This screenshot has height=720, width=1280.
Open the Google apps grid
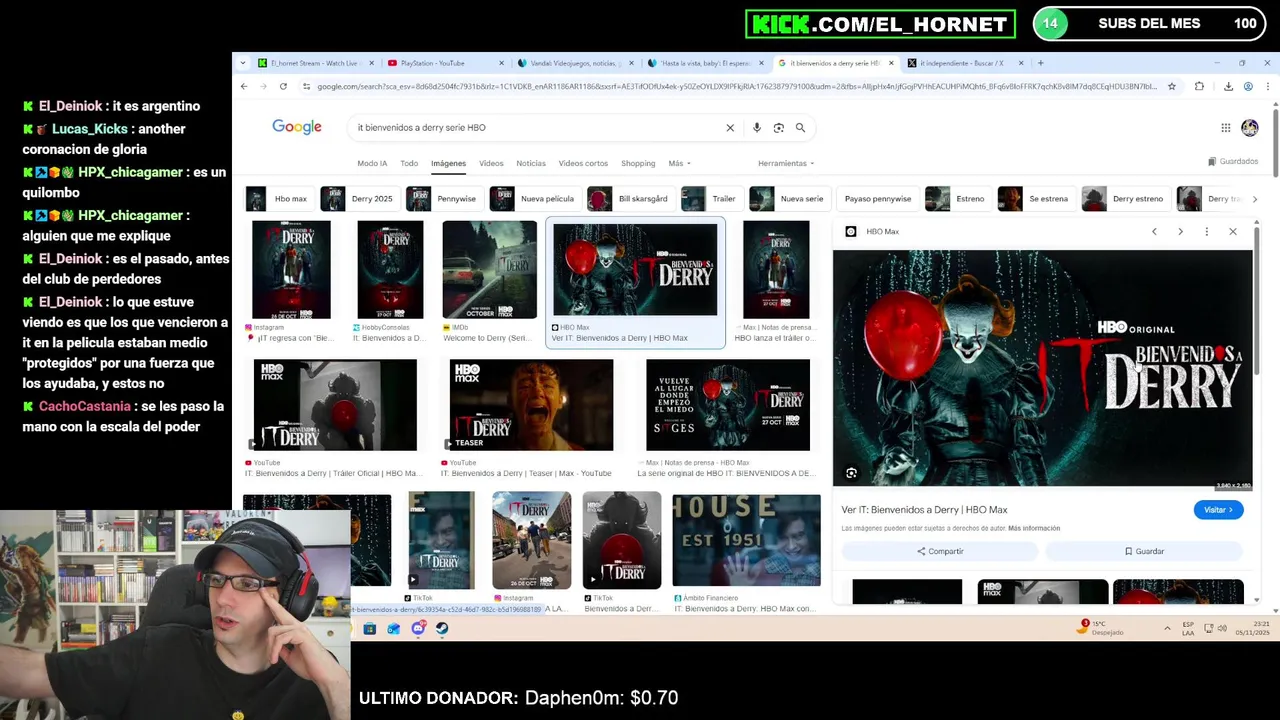1225,128
